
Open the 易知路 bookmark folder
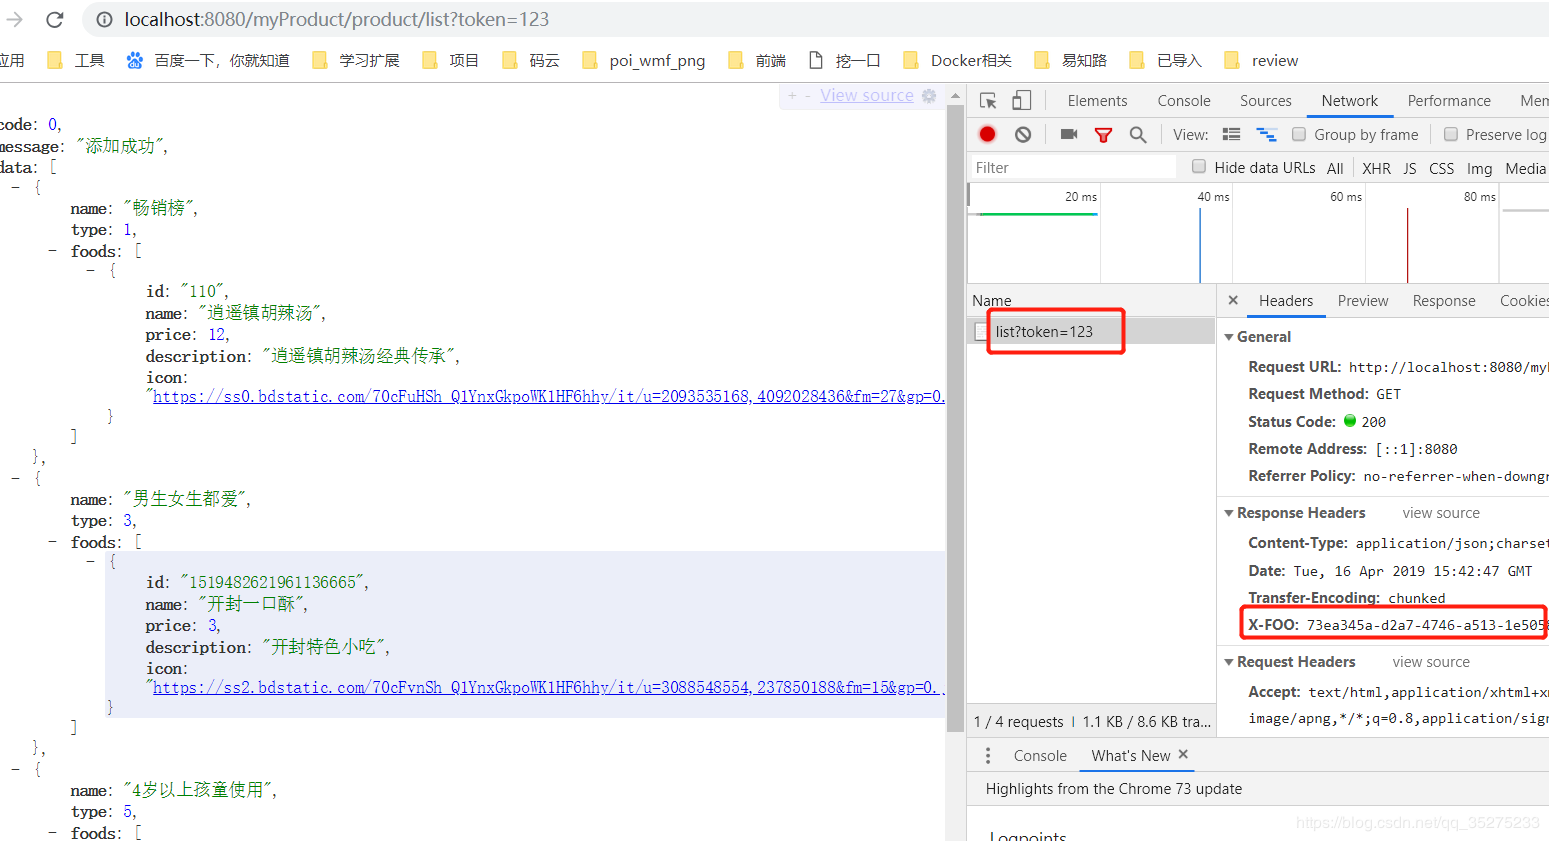(x=1070, y=60)
